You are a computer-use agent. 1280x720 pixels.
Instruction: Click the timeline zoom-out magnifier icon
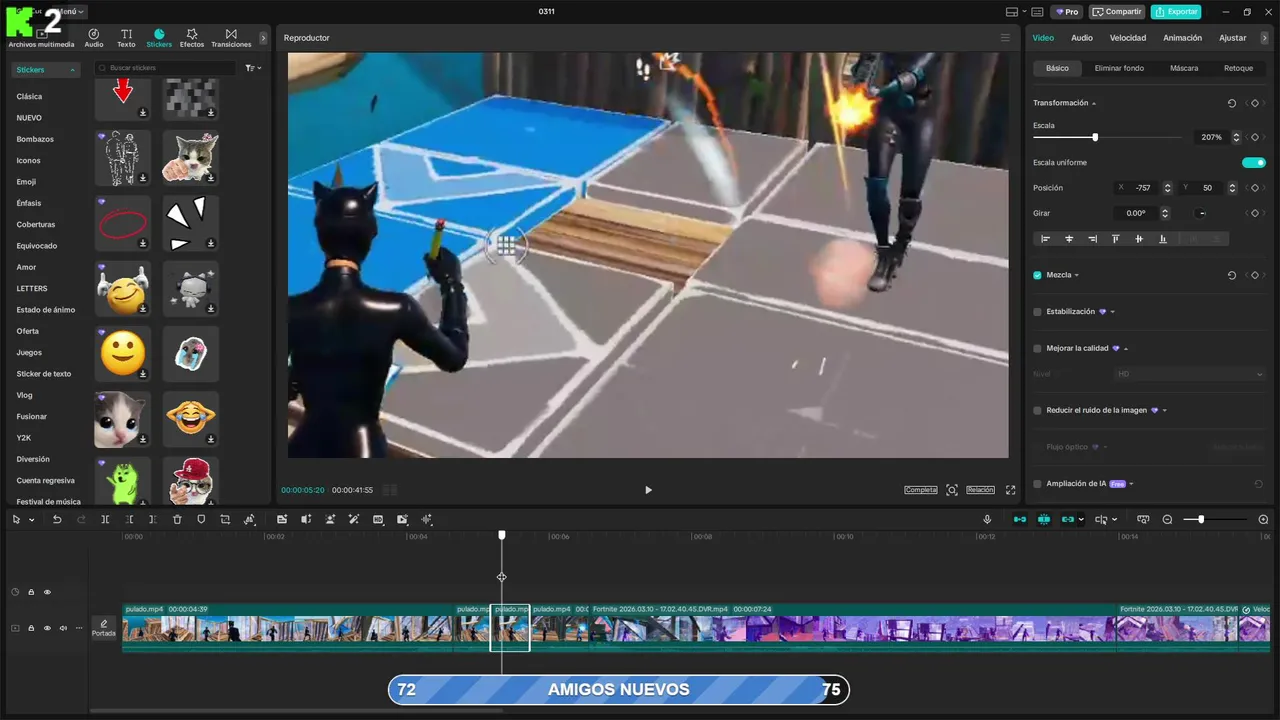1167,519
